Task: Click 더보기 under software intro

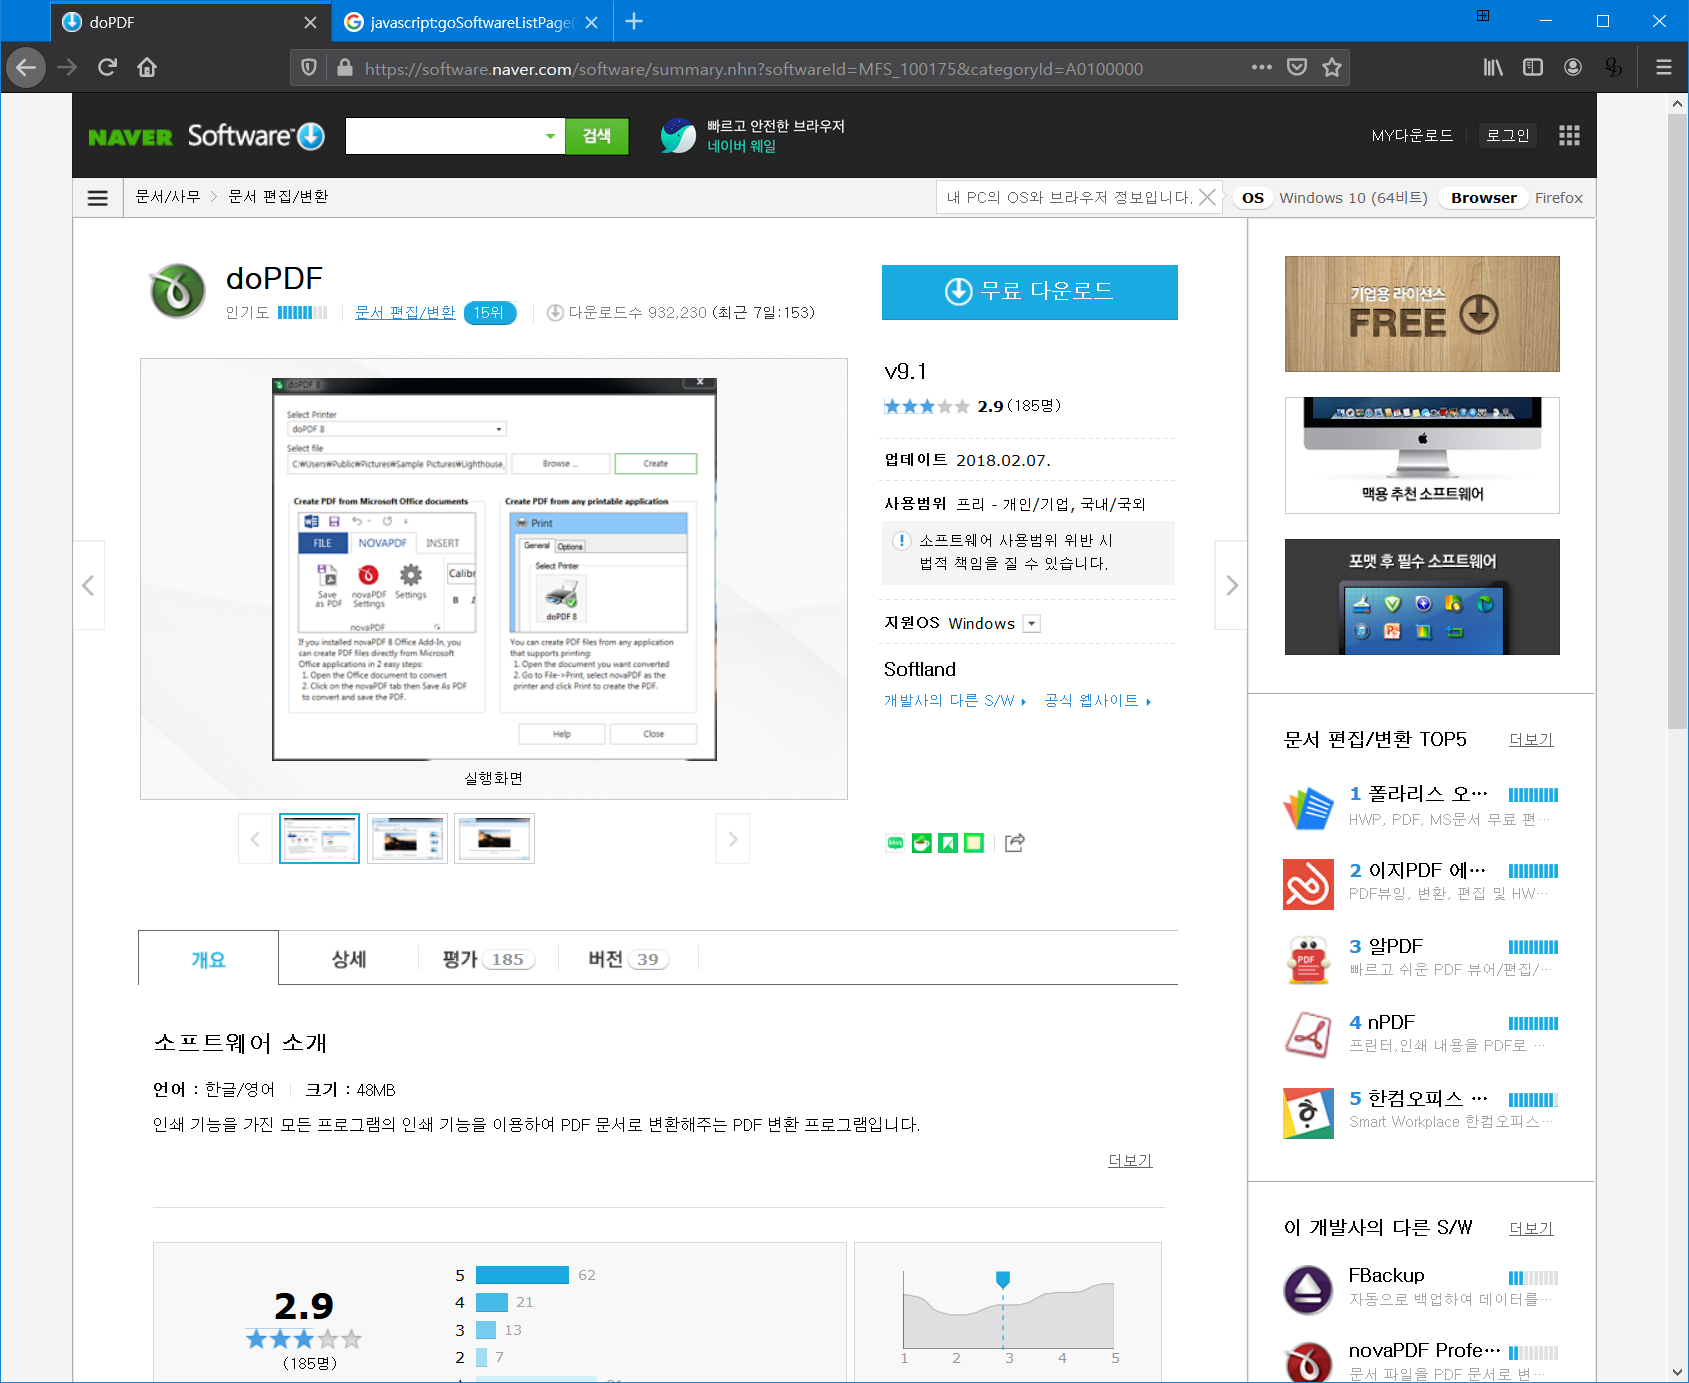Action: [1130, 1160]
